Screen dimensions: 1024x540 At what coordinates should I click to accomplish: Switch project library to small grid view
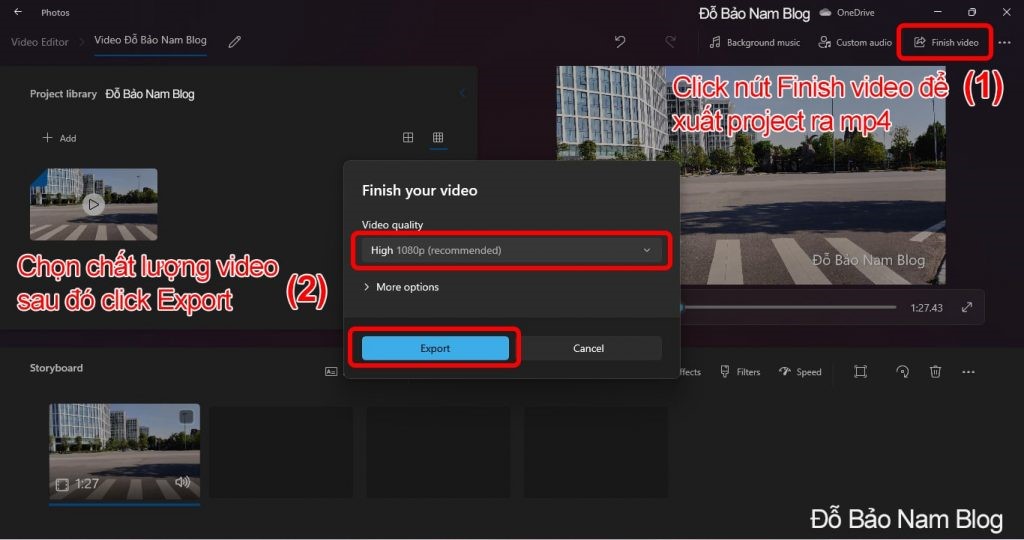tap(438, 138)
